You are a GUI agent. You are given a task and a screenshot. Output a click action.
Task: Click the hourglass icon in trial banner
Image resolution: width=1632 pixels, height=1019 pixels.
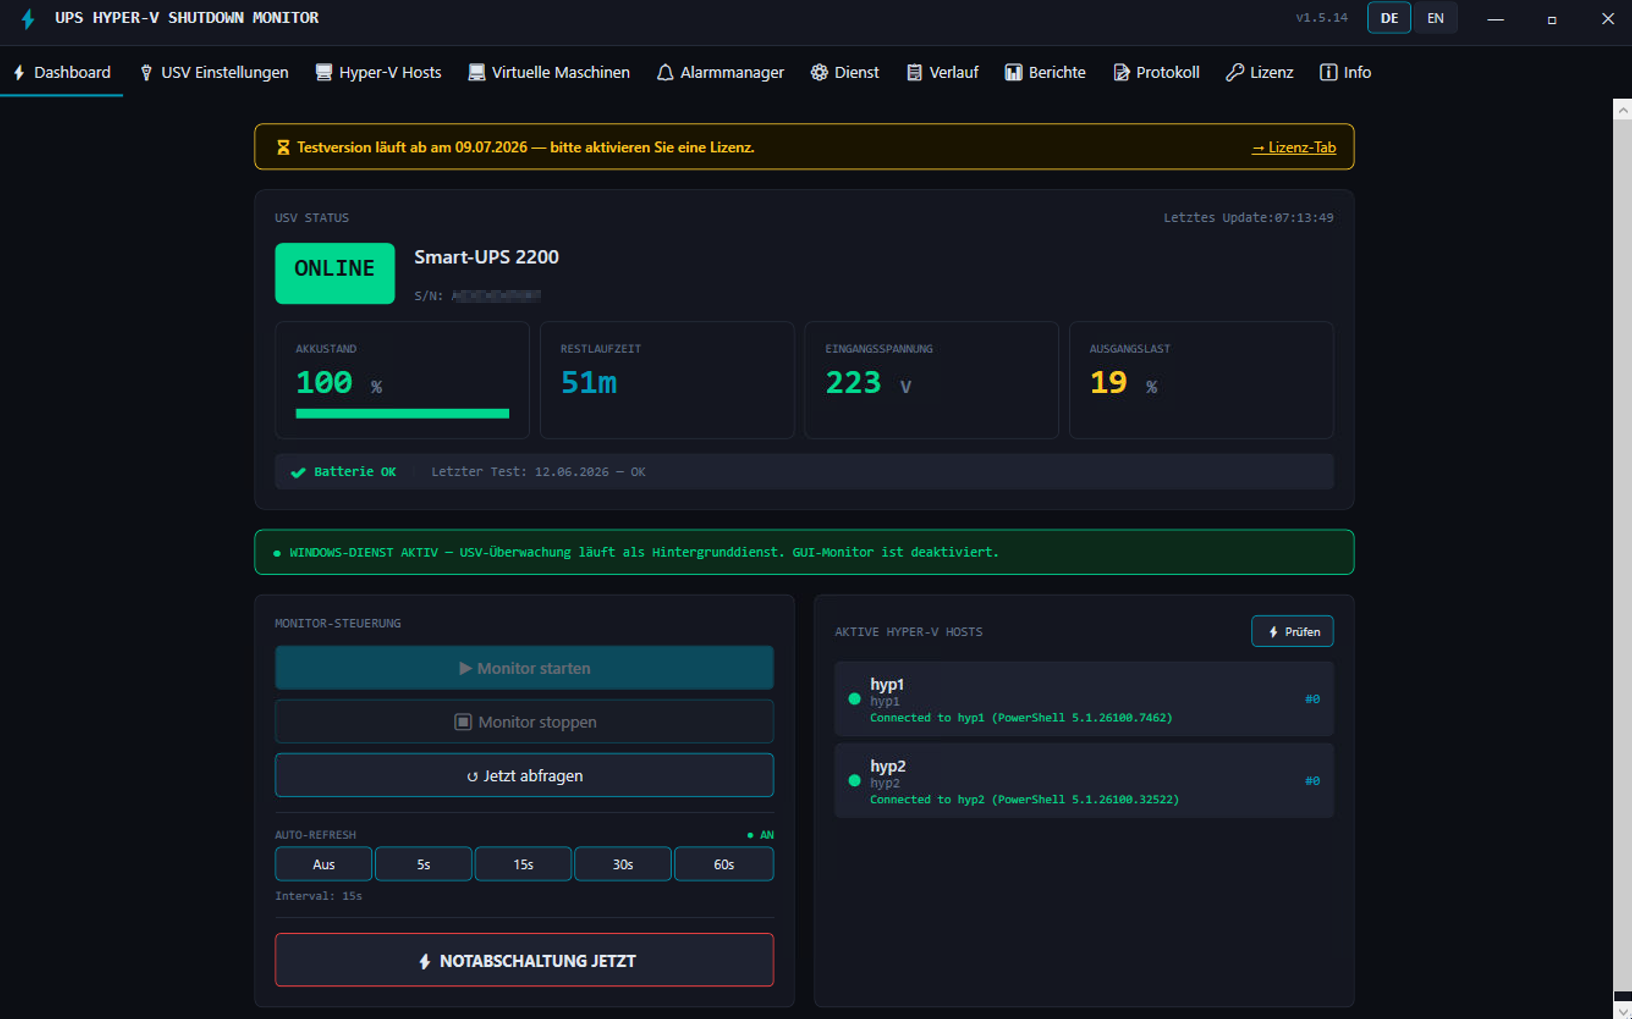(283, 147)
